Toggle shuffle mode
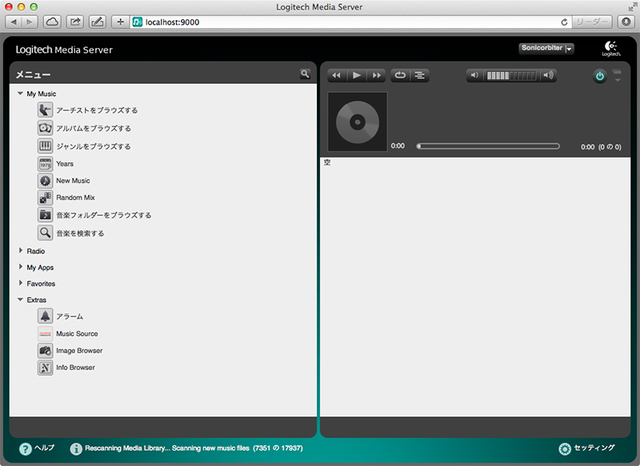This screenshot has width=640, height=466. pyautogui.click(x=420, y=75)
